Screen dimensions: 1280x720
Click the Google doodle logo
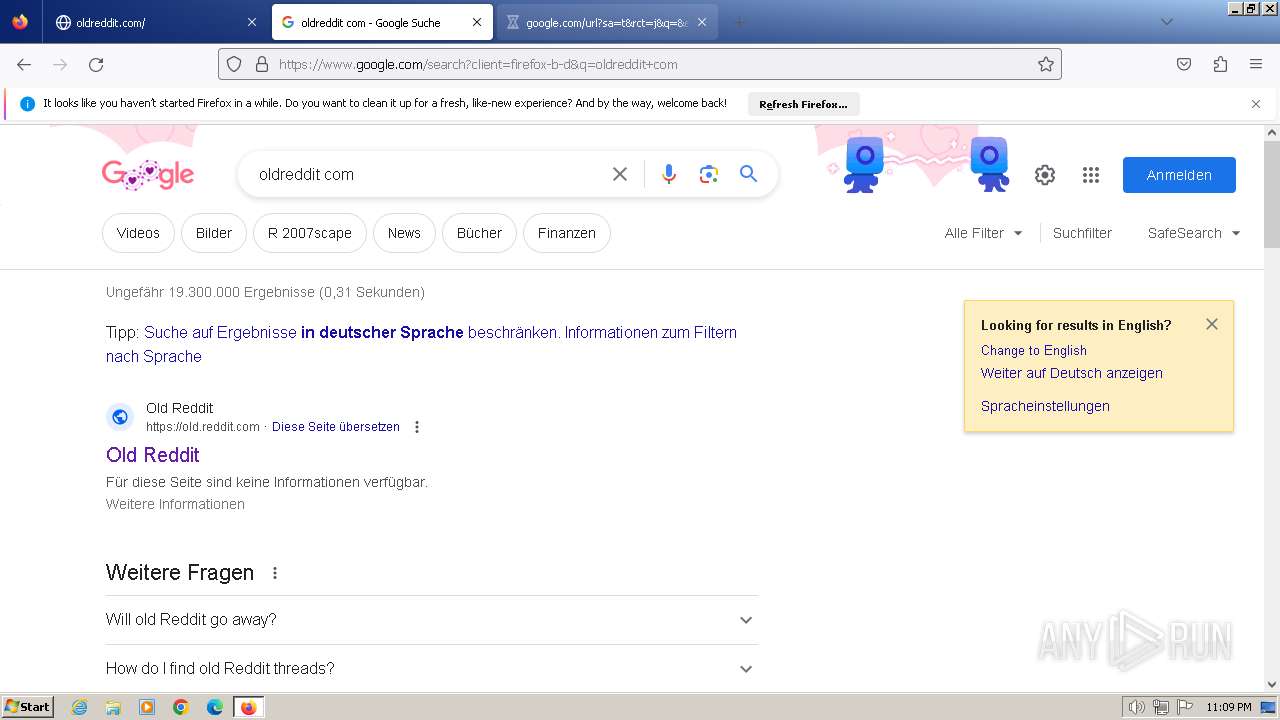[148, 174]
